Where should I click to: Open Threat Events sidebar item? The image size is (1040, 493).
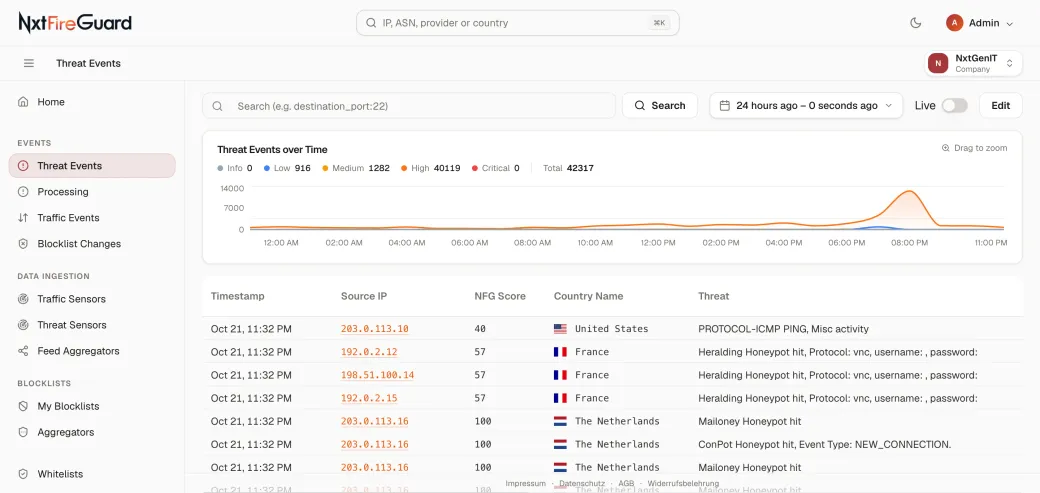coord(92,166)
